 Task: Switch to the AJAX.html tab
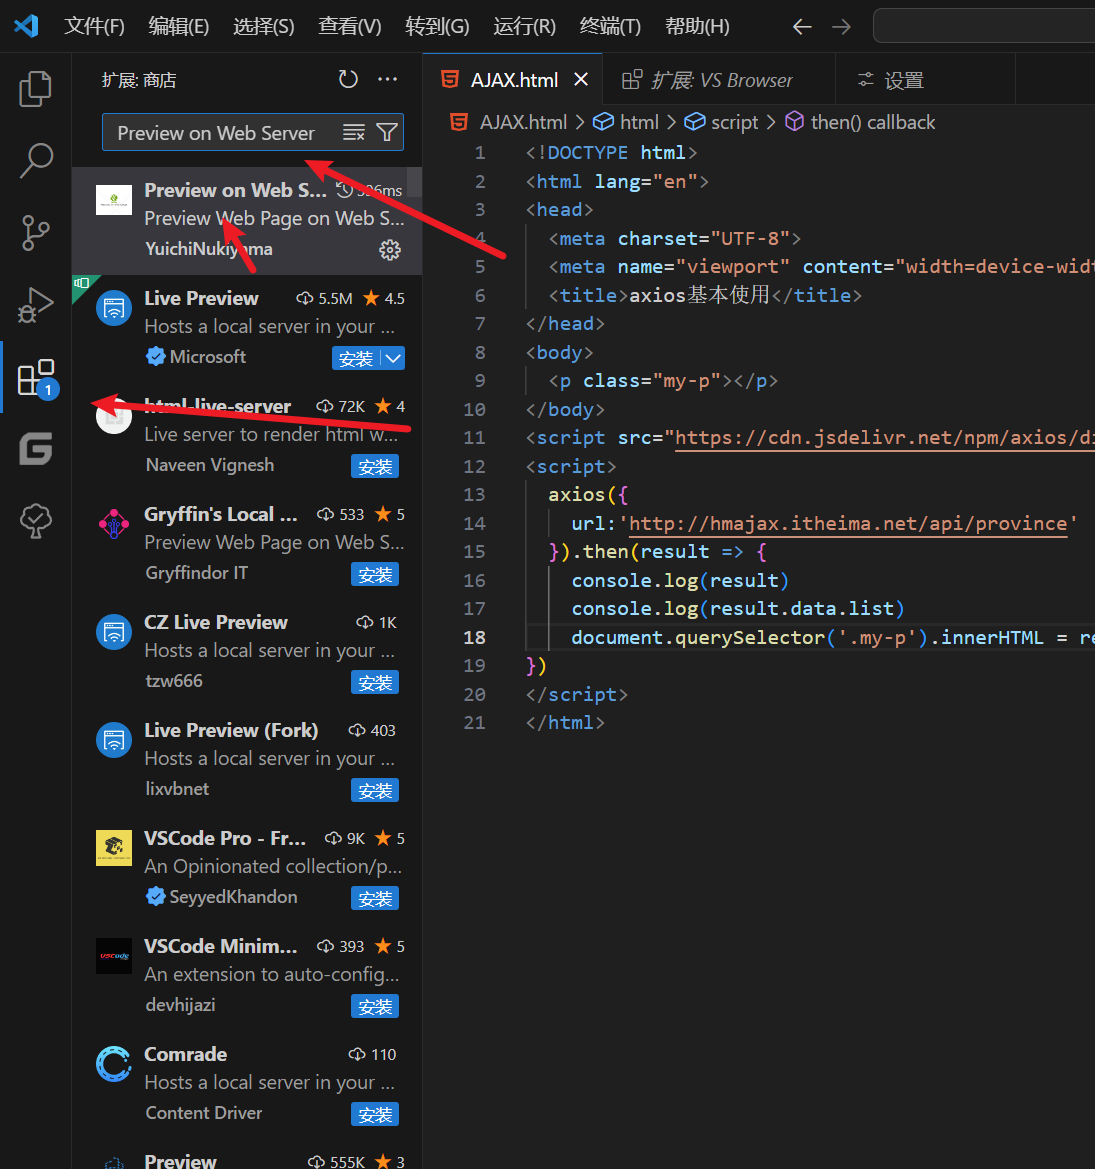coord(513,79)
